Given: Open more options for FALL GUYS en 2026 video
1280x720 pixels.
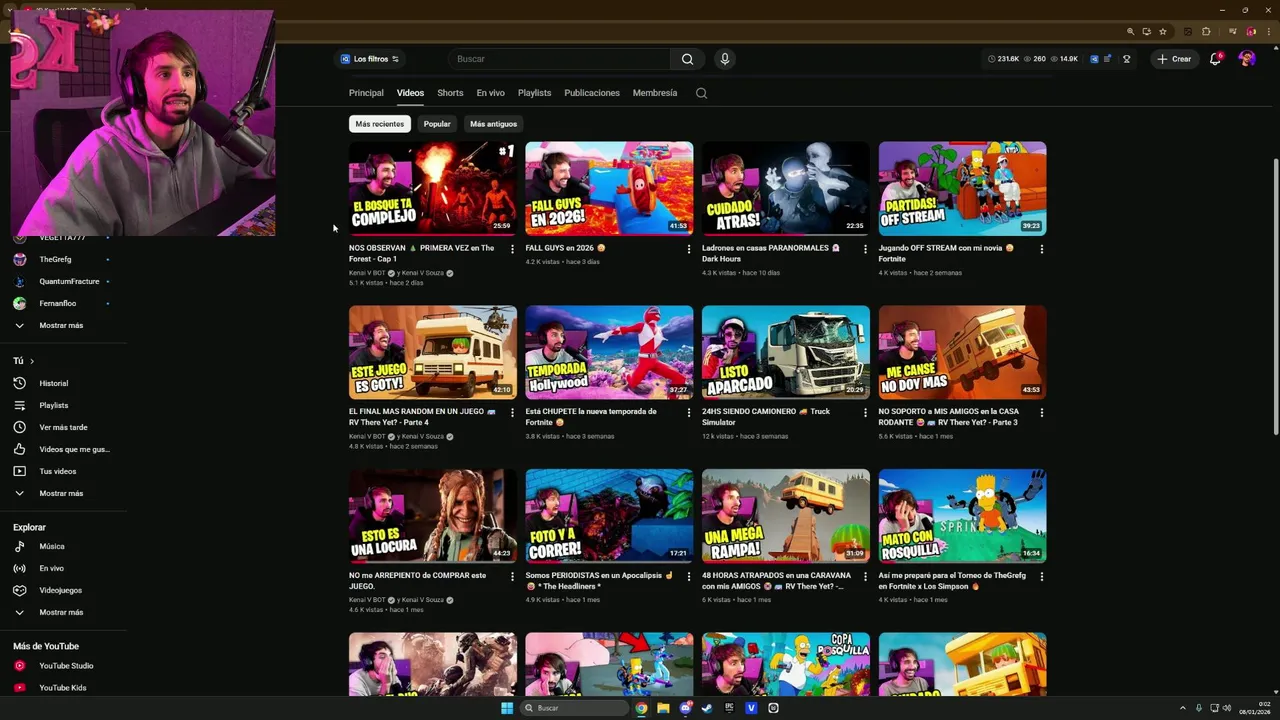Looking at the screenshot, I should (688, 249).
